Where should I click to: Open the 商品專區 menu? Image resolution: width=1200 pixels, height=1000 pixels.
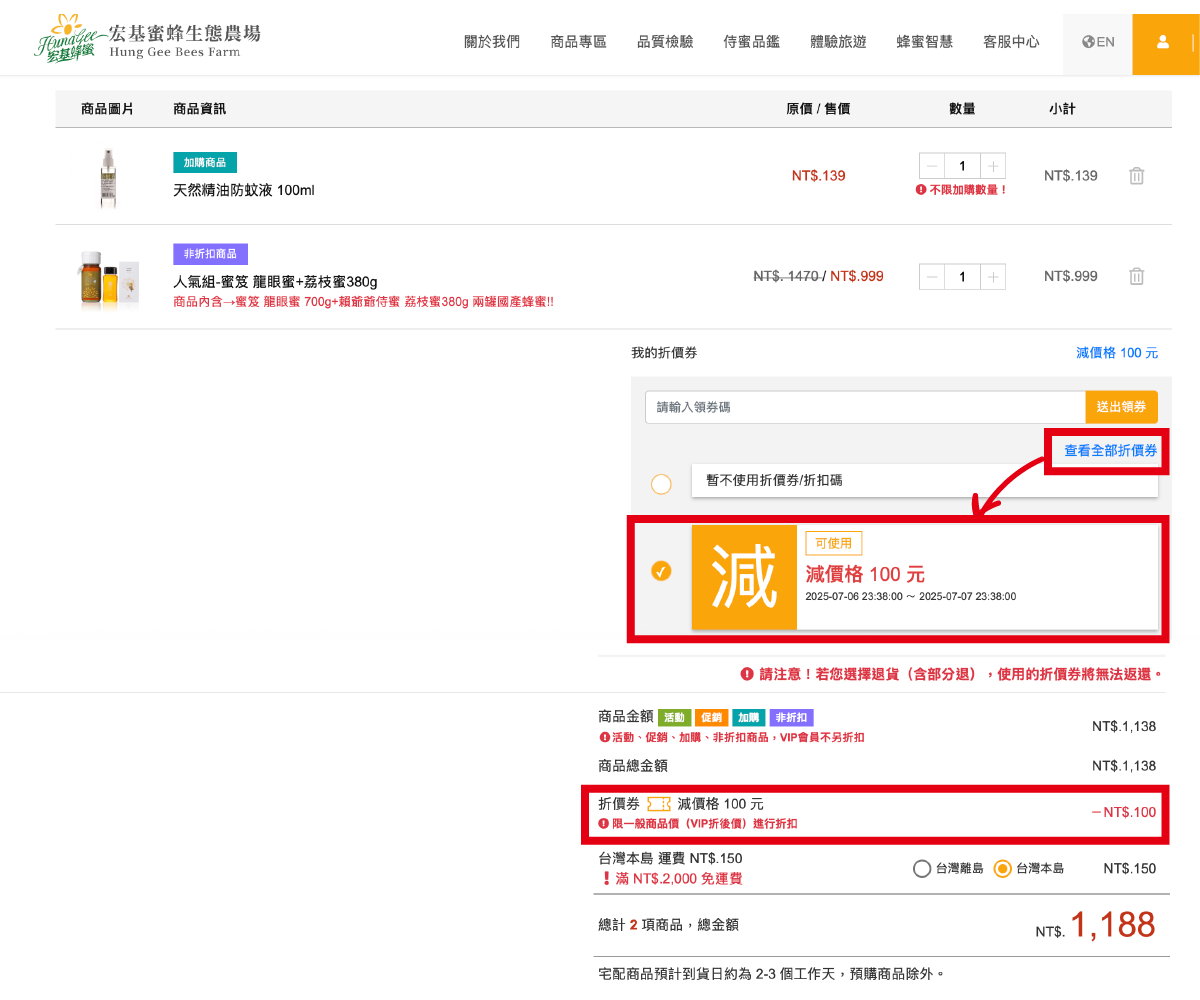(578, 42)
